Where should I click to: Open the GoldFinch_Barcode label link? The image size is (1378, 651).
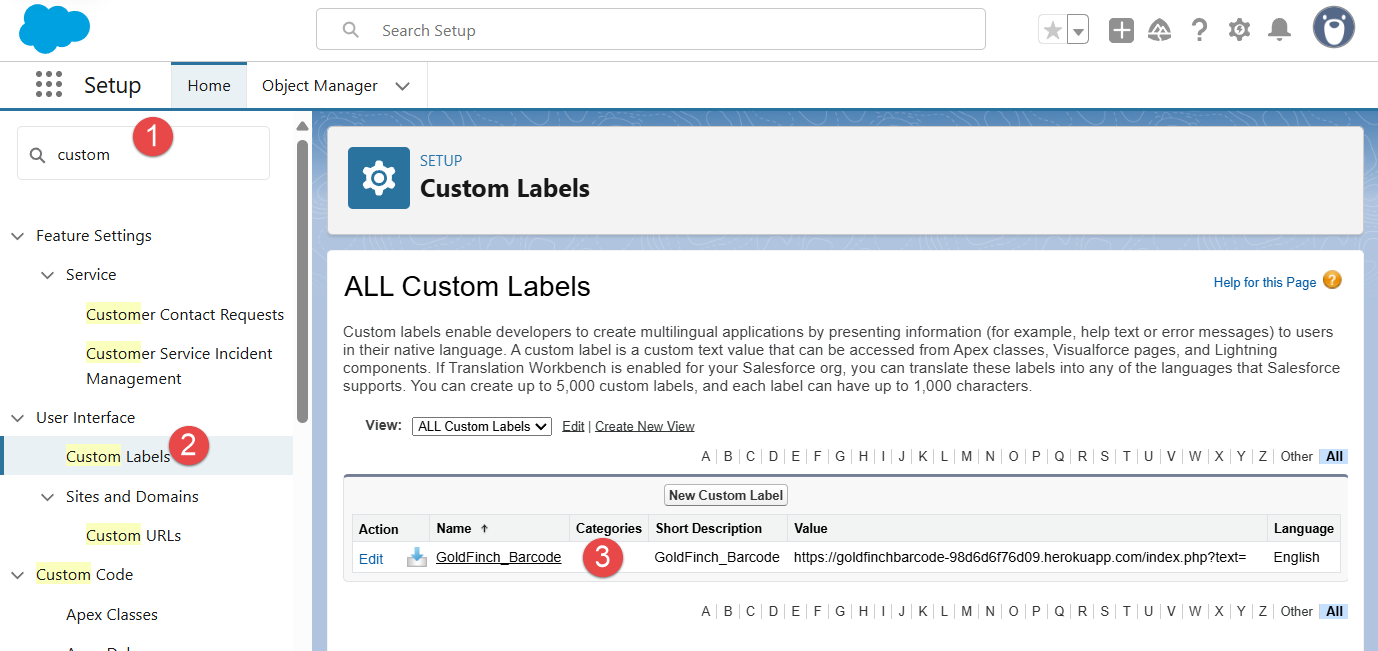tap(498, 557)
